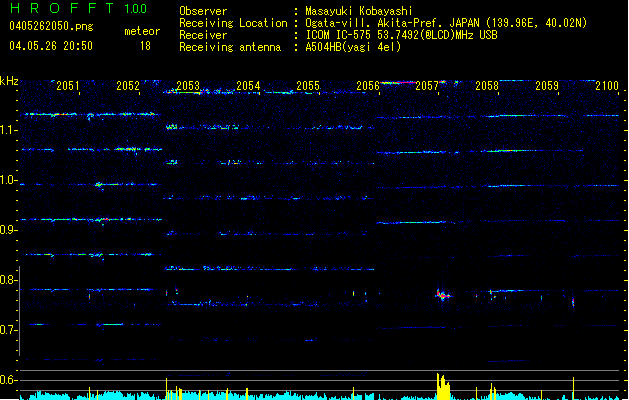
Task: Click time marker 2055
Action: pos(308,86)
